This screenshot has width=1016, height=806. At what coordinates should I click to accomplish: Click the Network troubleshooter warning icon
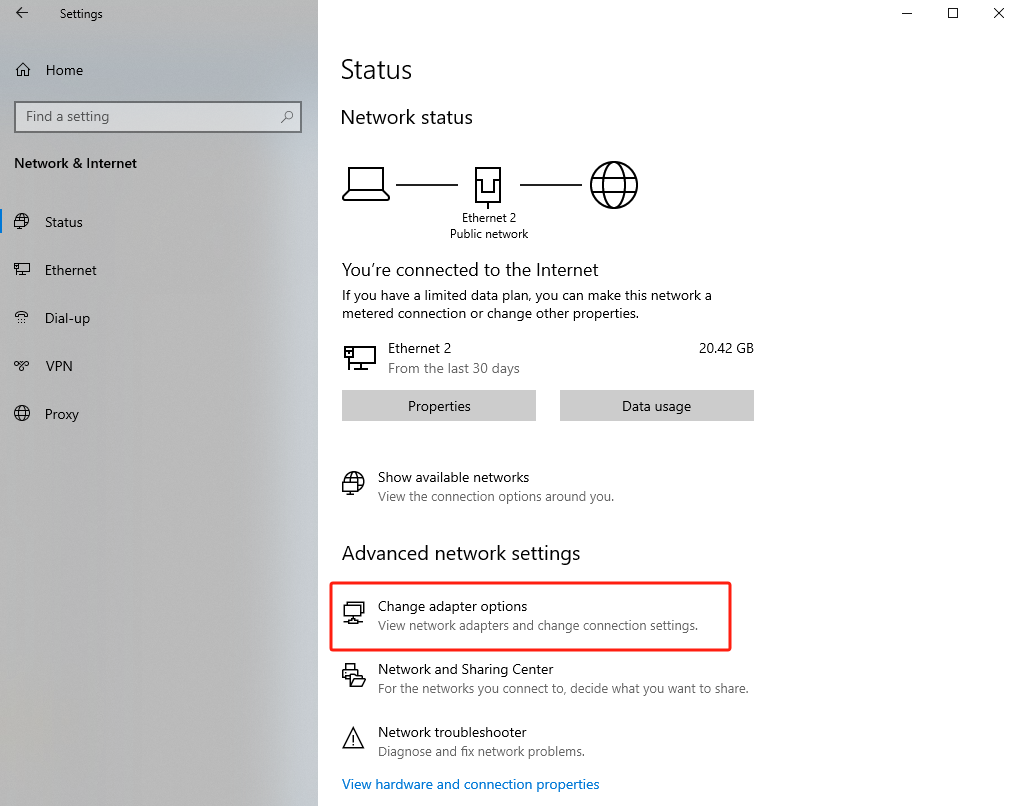click(x=353, y=740)
